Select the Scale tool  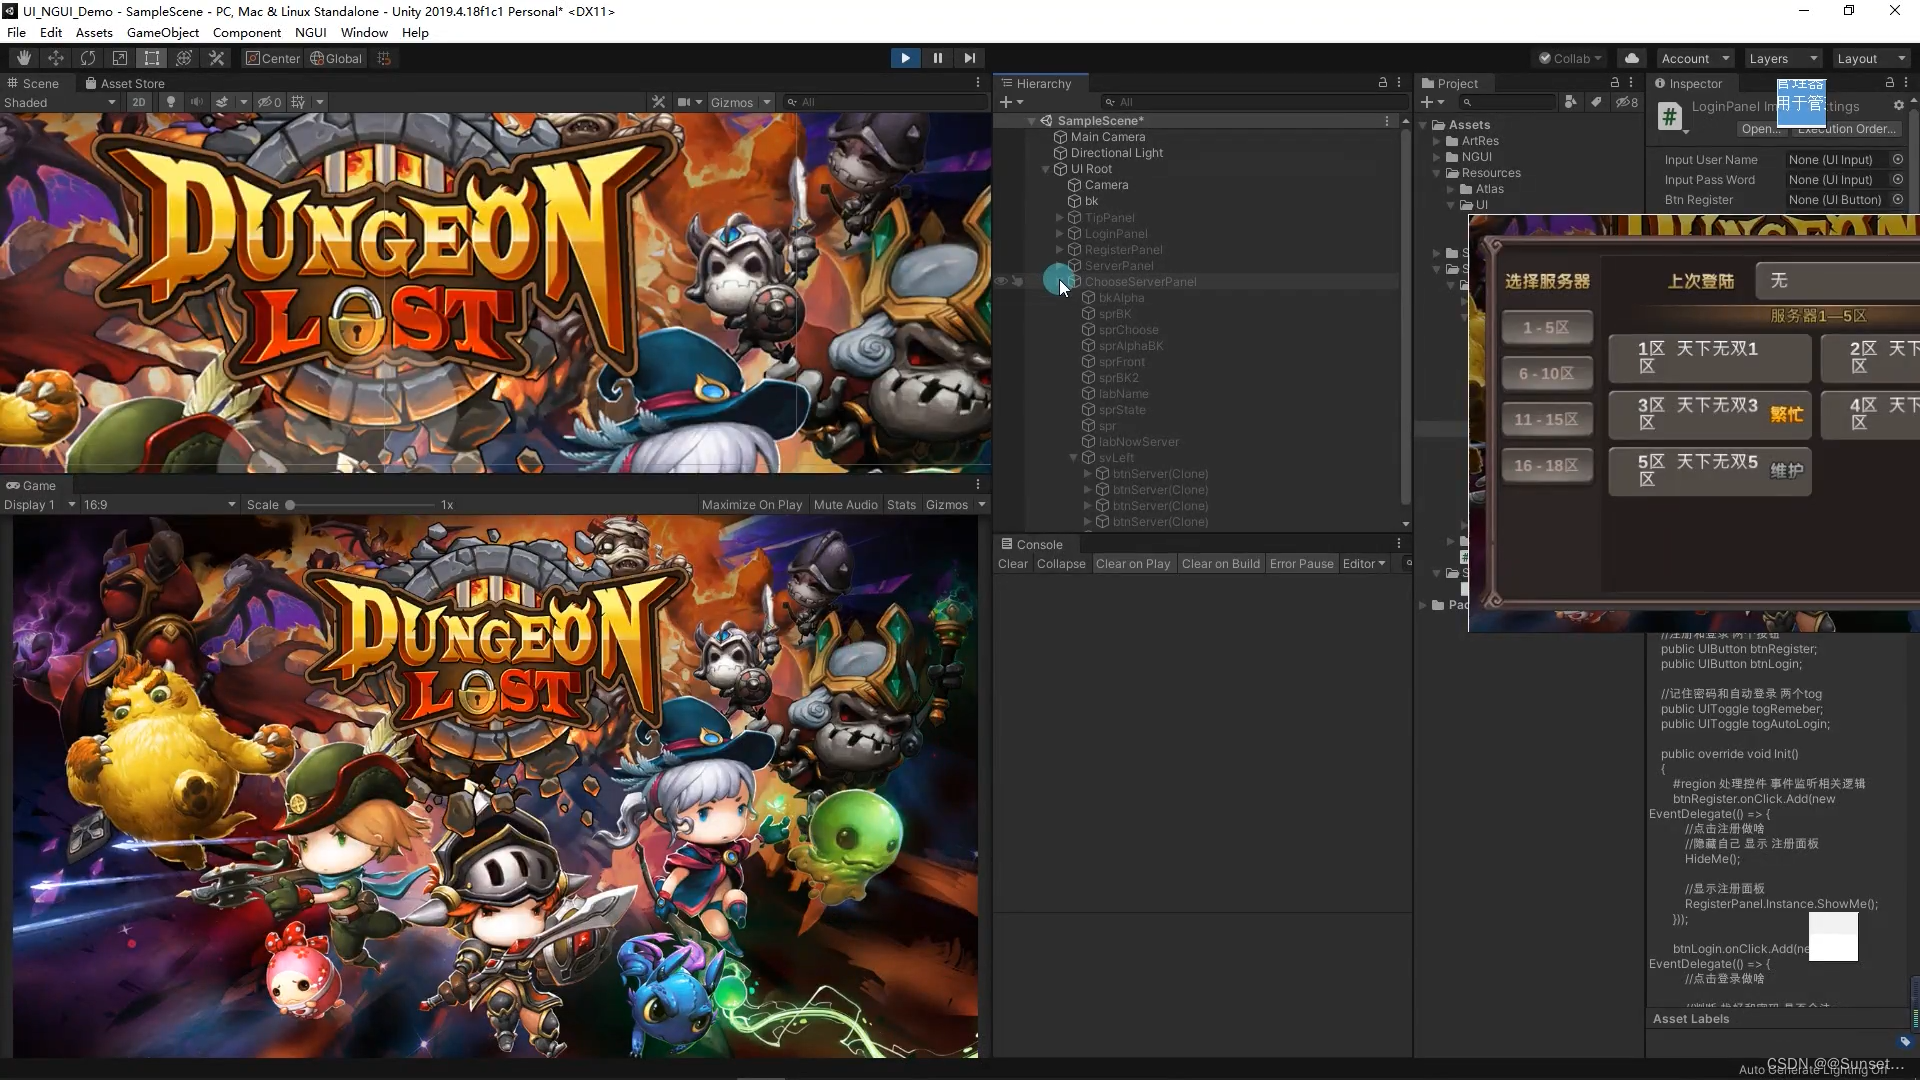(x=120, y=58)
